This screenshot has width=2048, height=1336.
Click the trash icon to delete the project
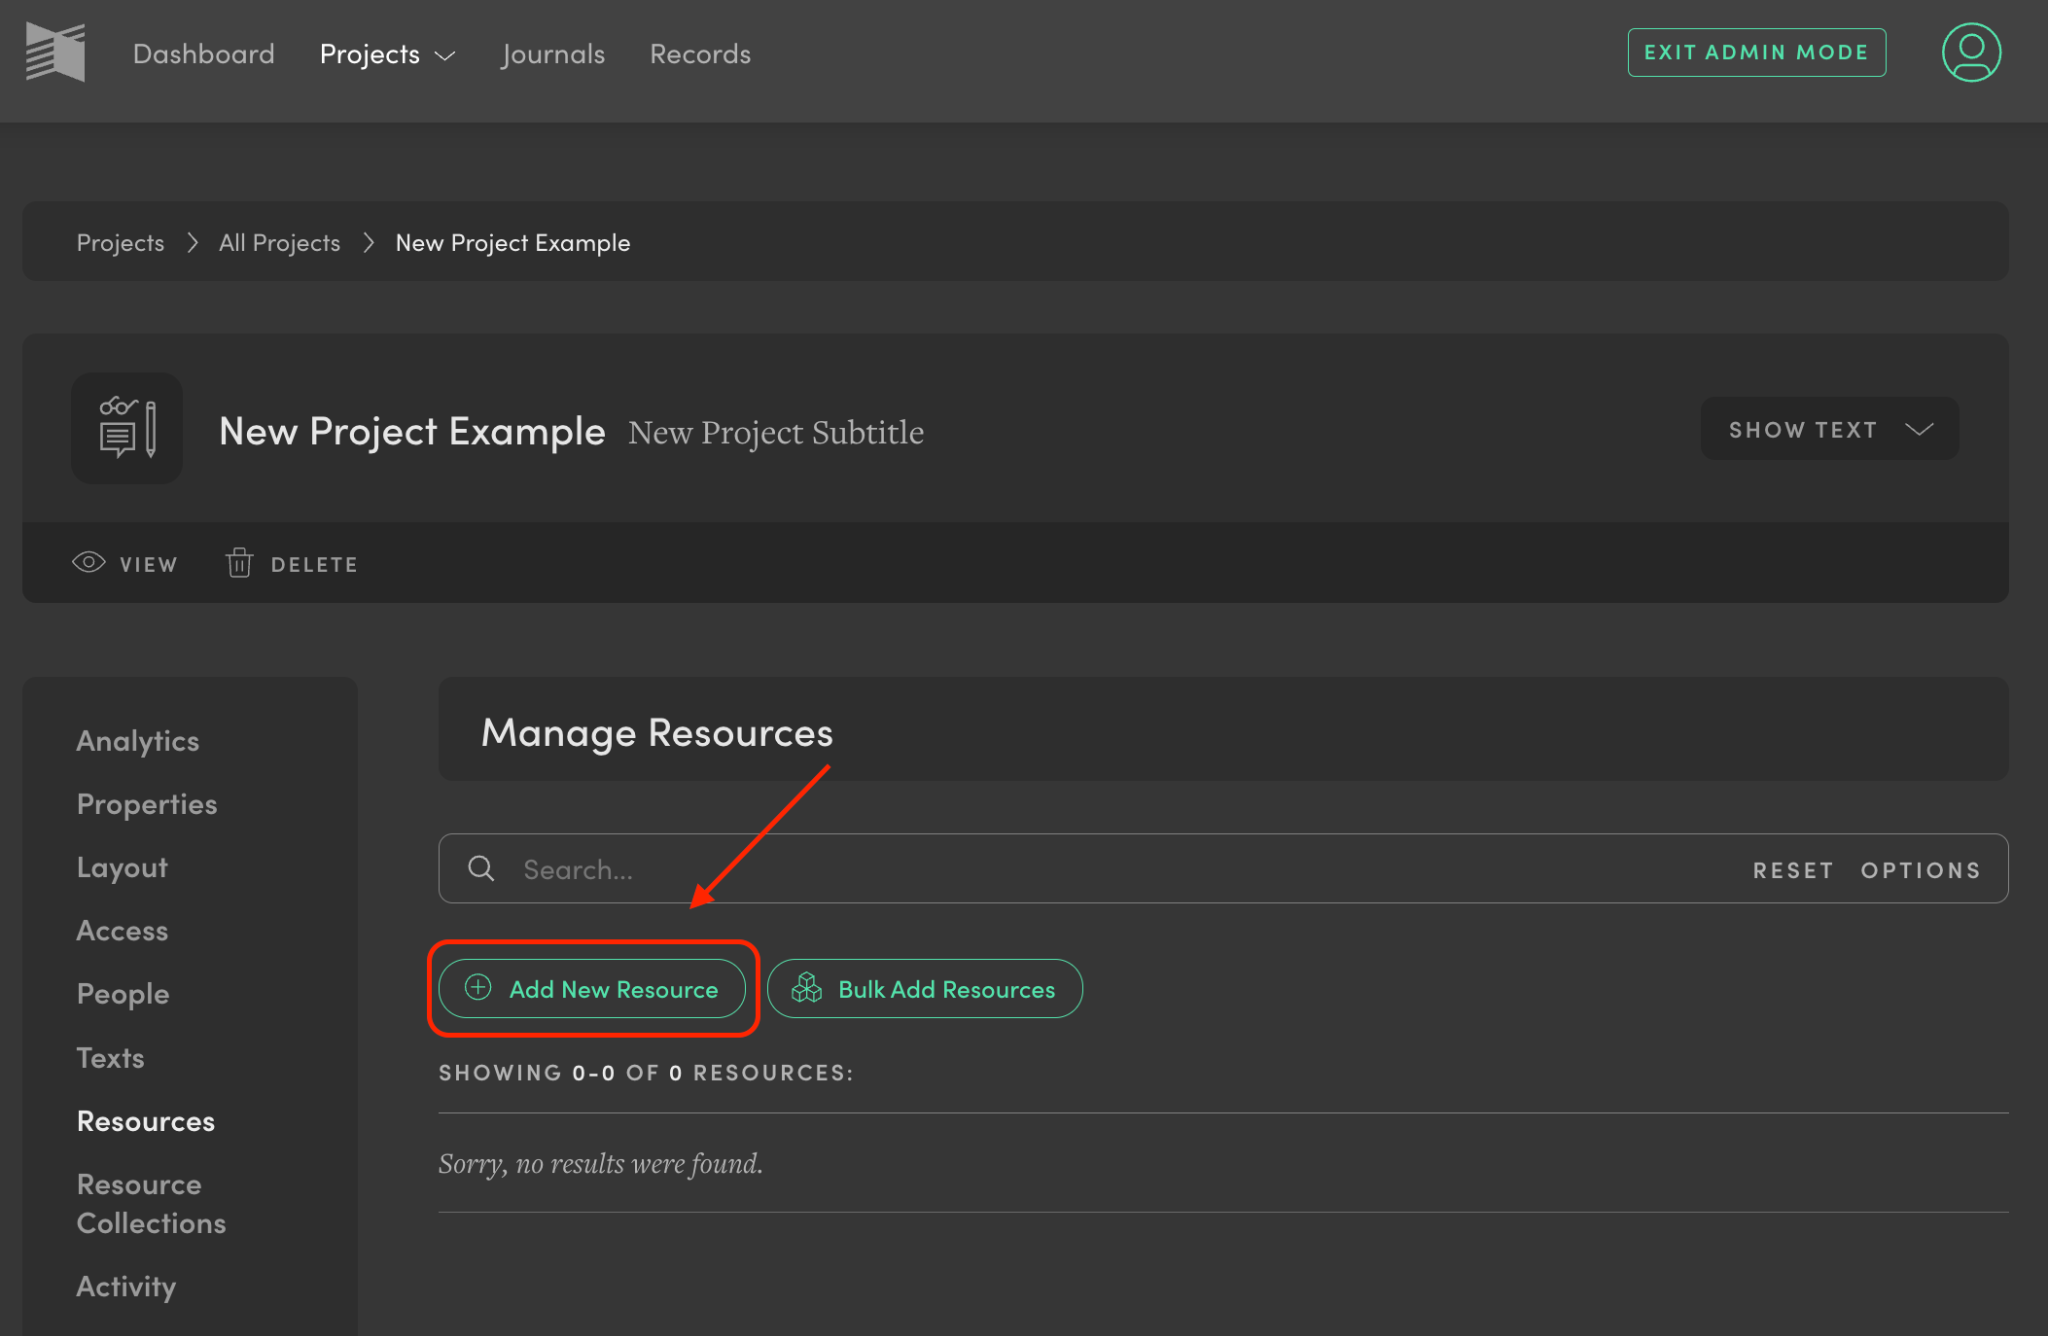[240, 562]
